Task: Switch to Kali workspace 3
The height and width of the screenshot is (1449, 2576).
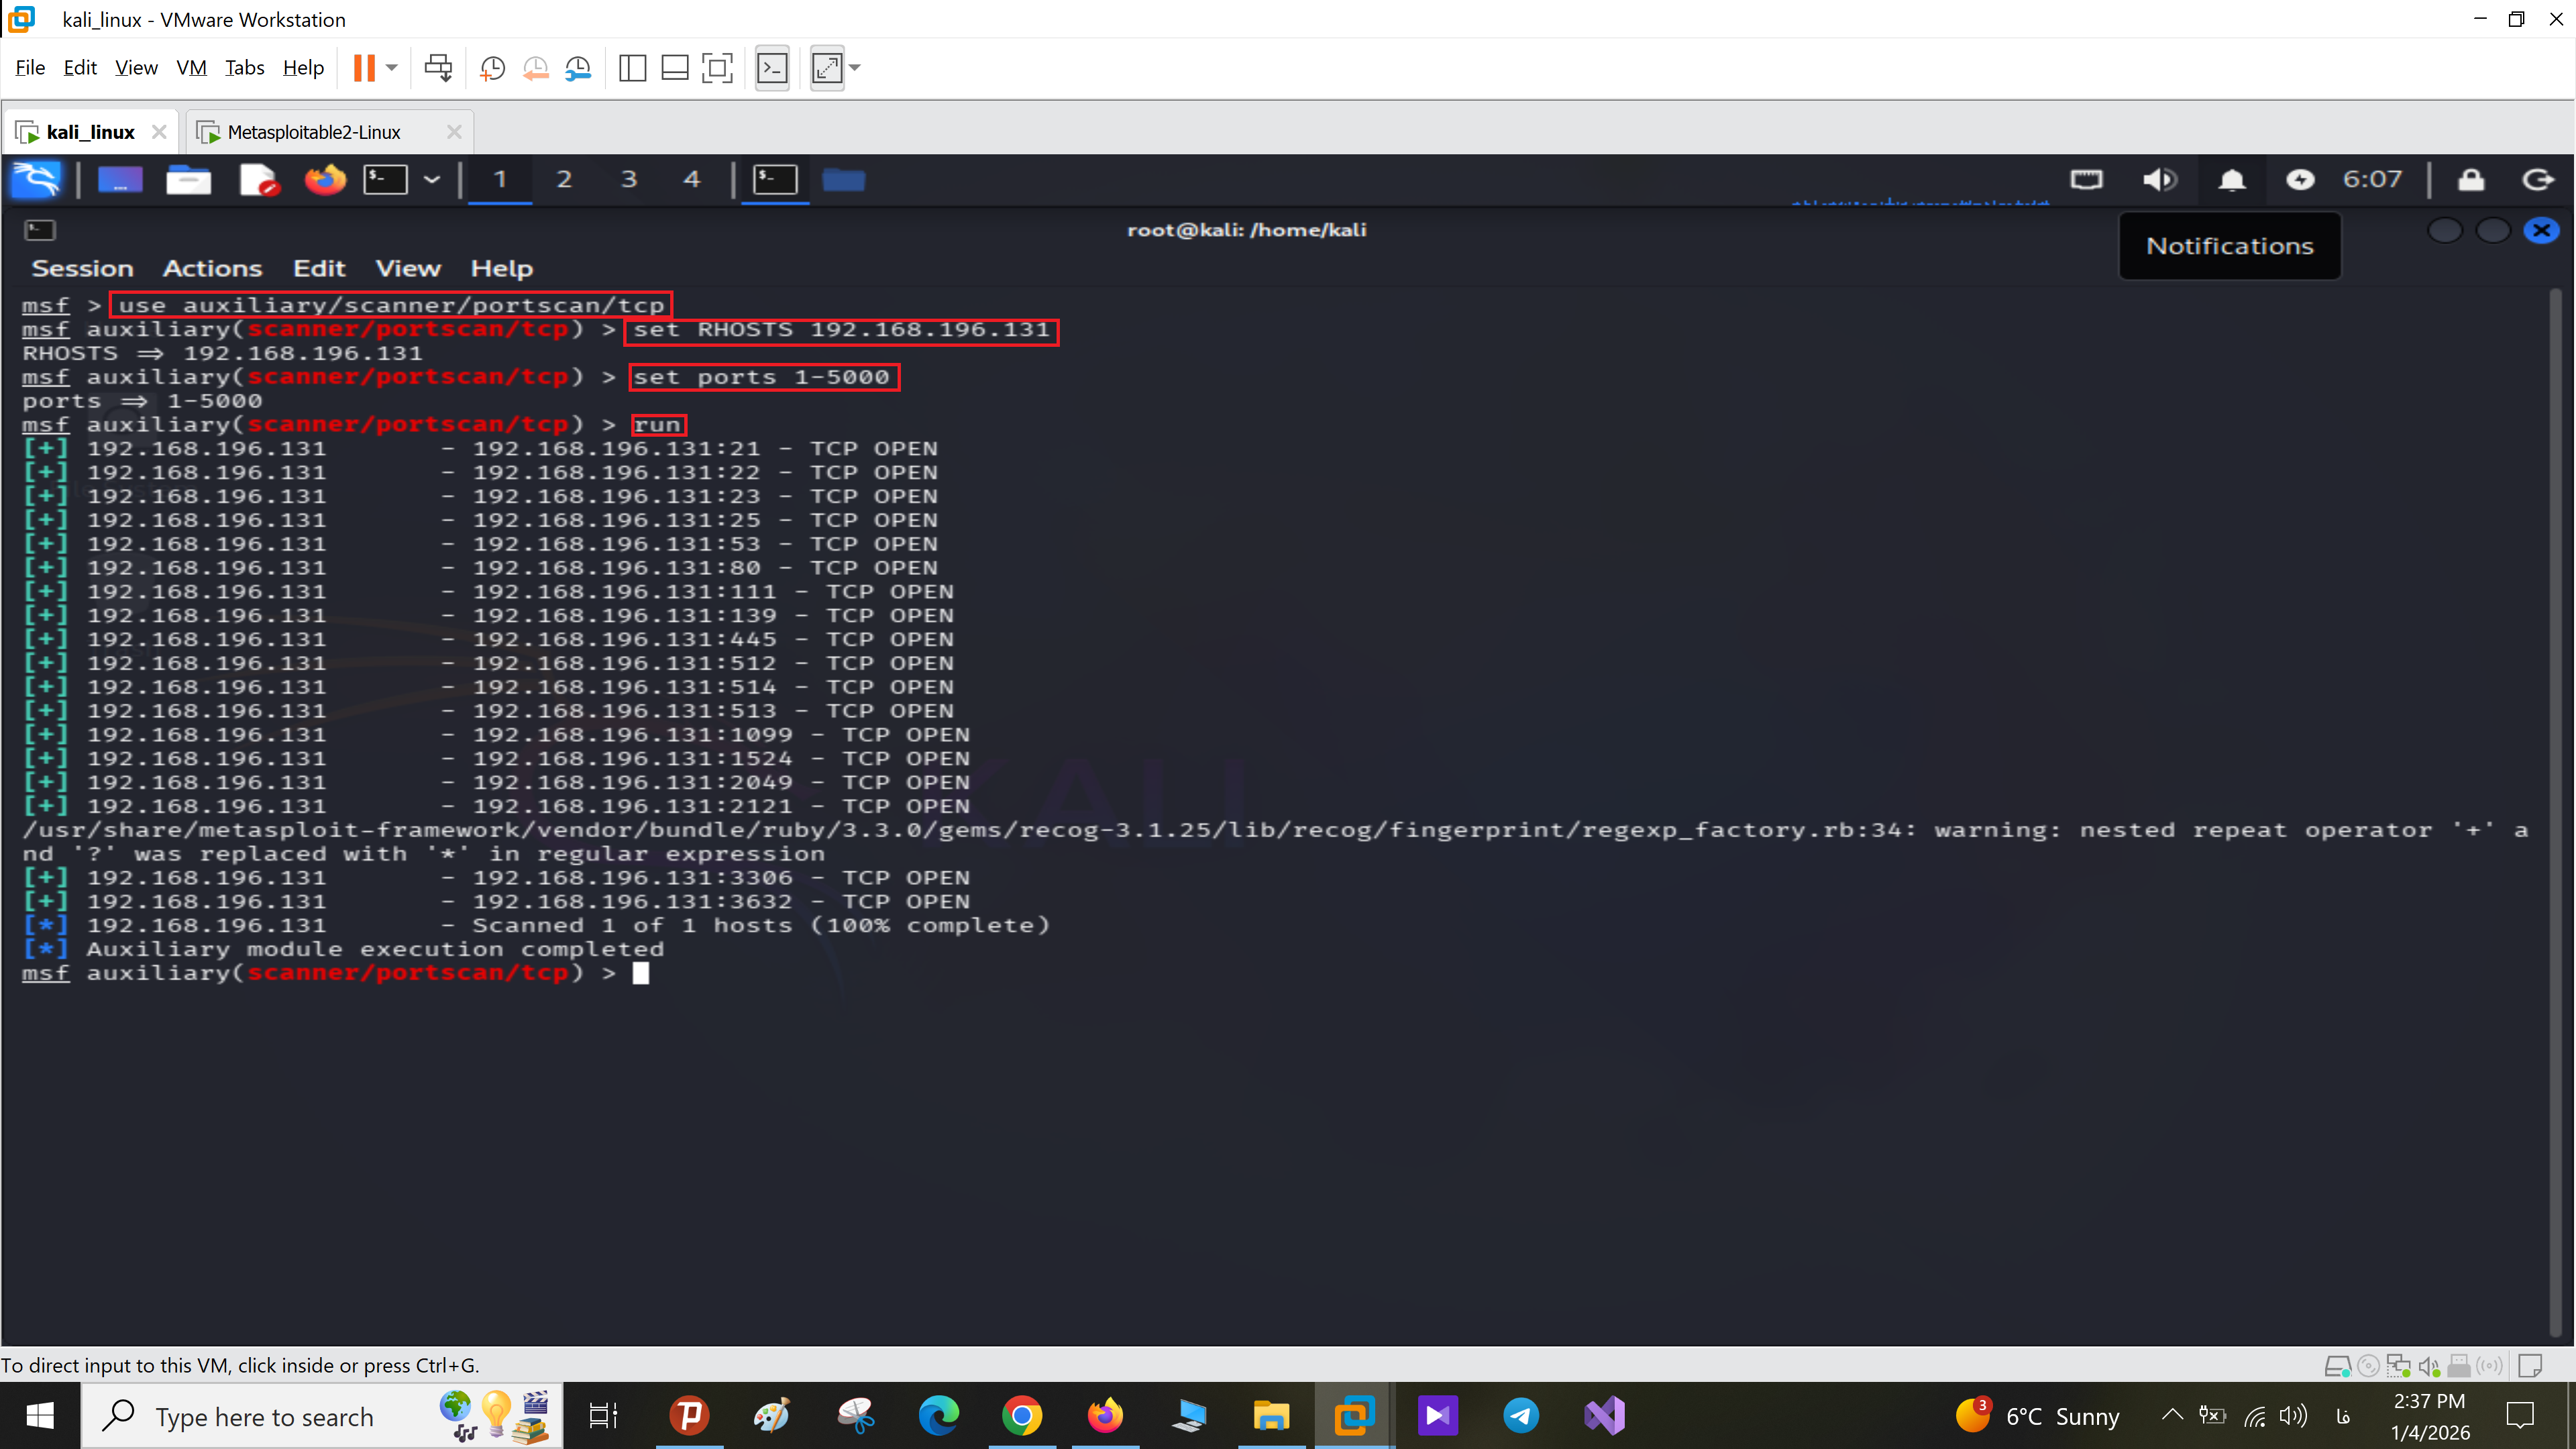Action: pyautogui.click(x=628, y=180)
